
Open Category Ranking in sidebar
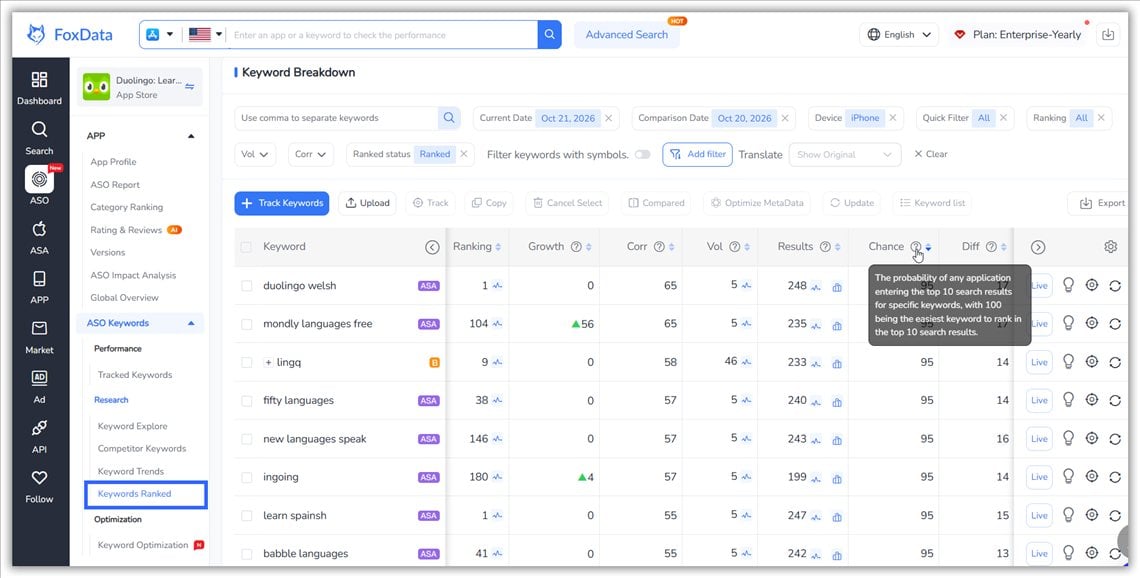tap(127, 207)
